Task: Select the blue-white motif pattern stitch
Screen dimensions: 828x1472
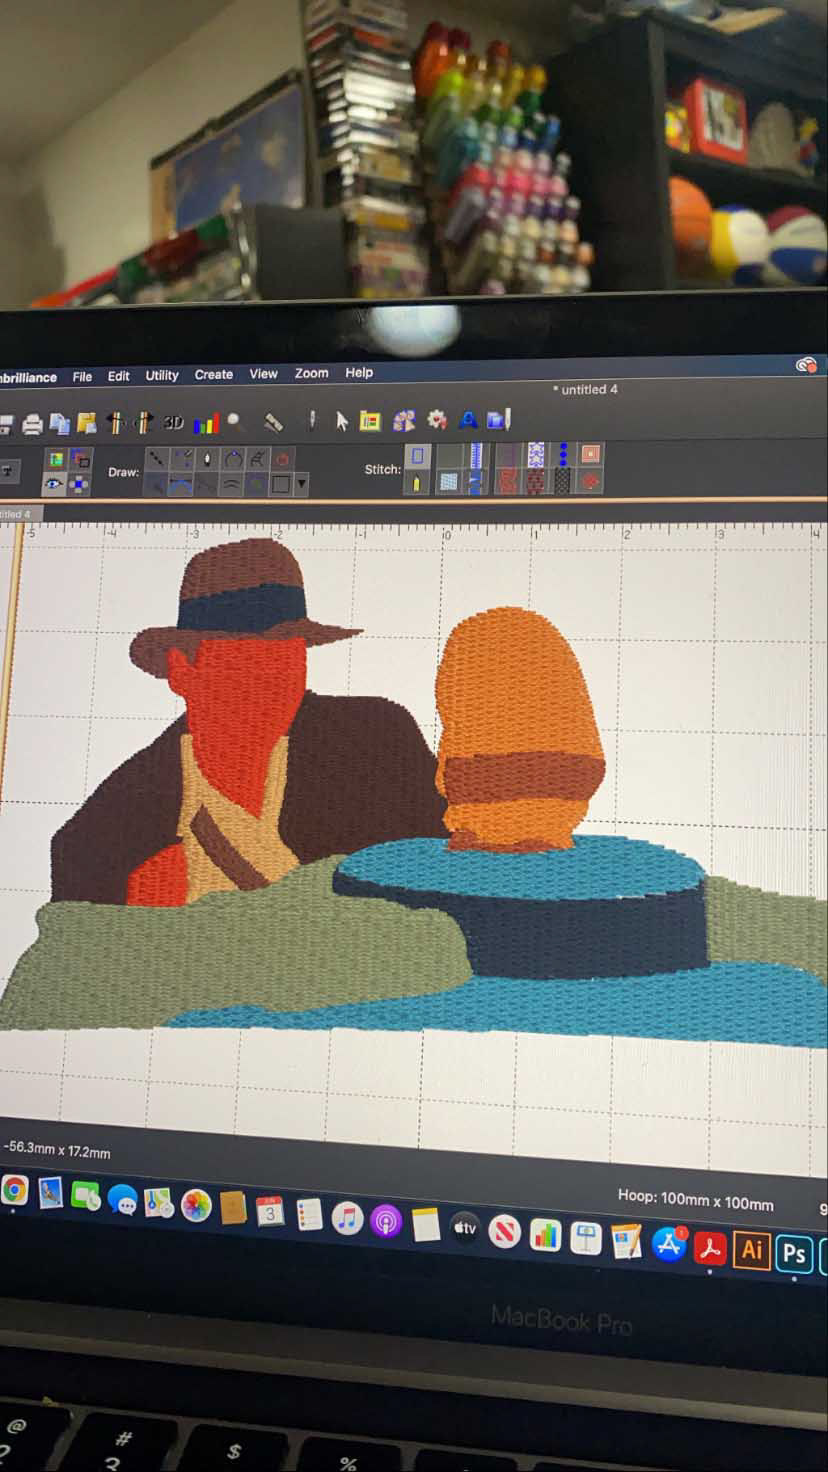Action: [535, 455]
